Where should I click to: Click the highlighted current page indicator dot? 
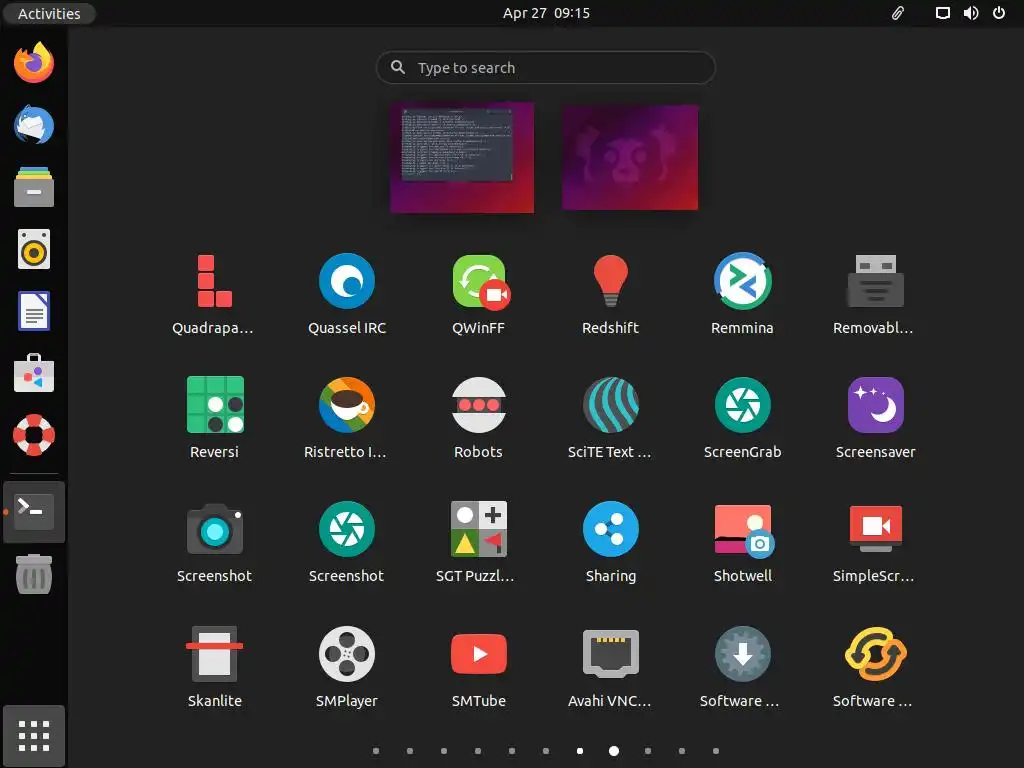(x=614, y=751)
